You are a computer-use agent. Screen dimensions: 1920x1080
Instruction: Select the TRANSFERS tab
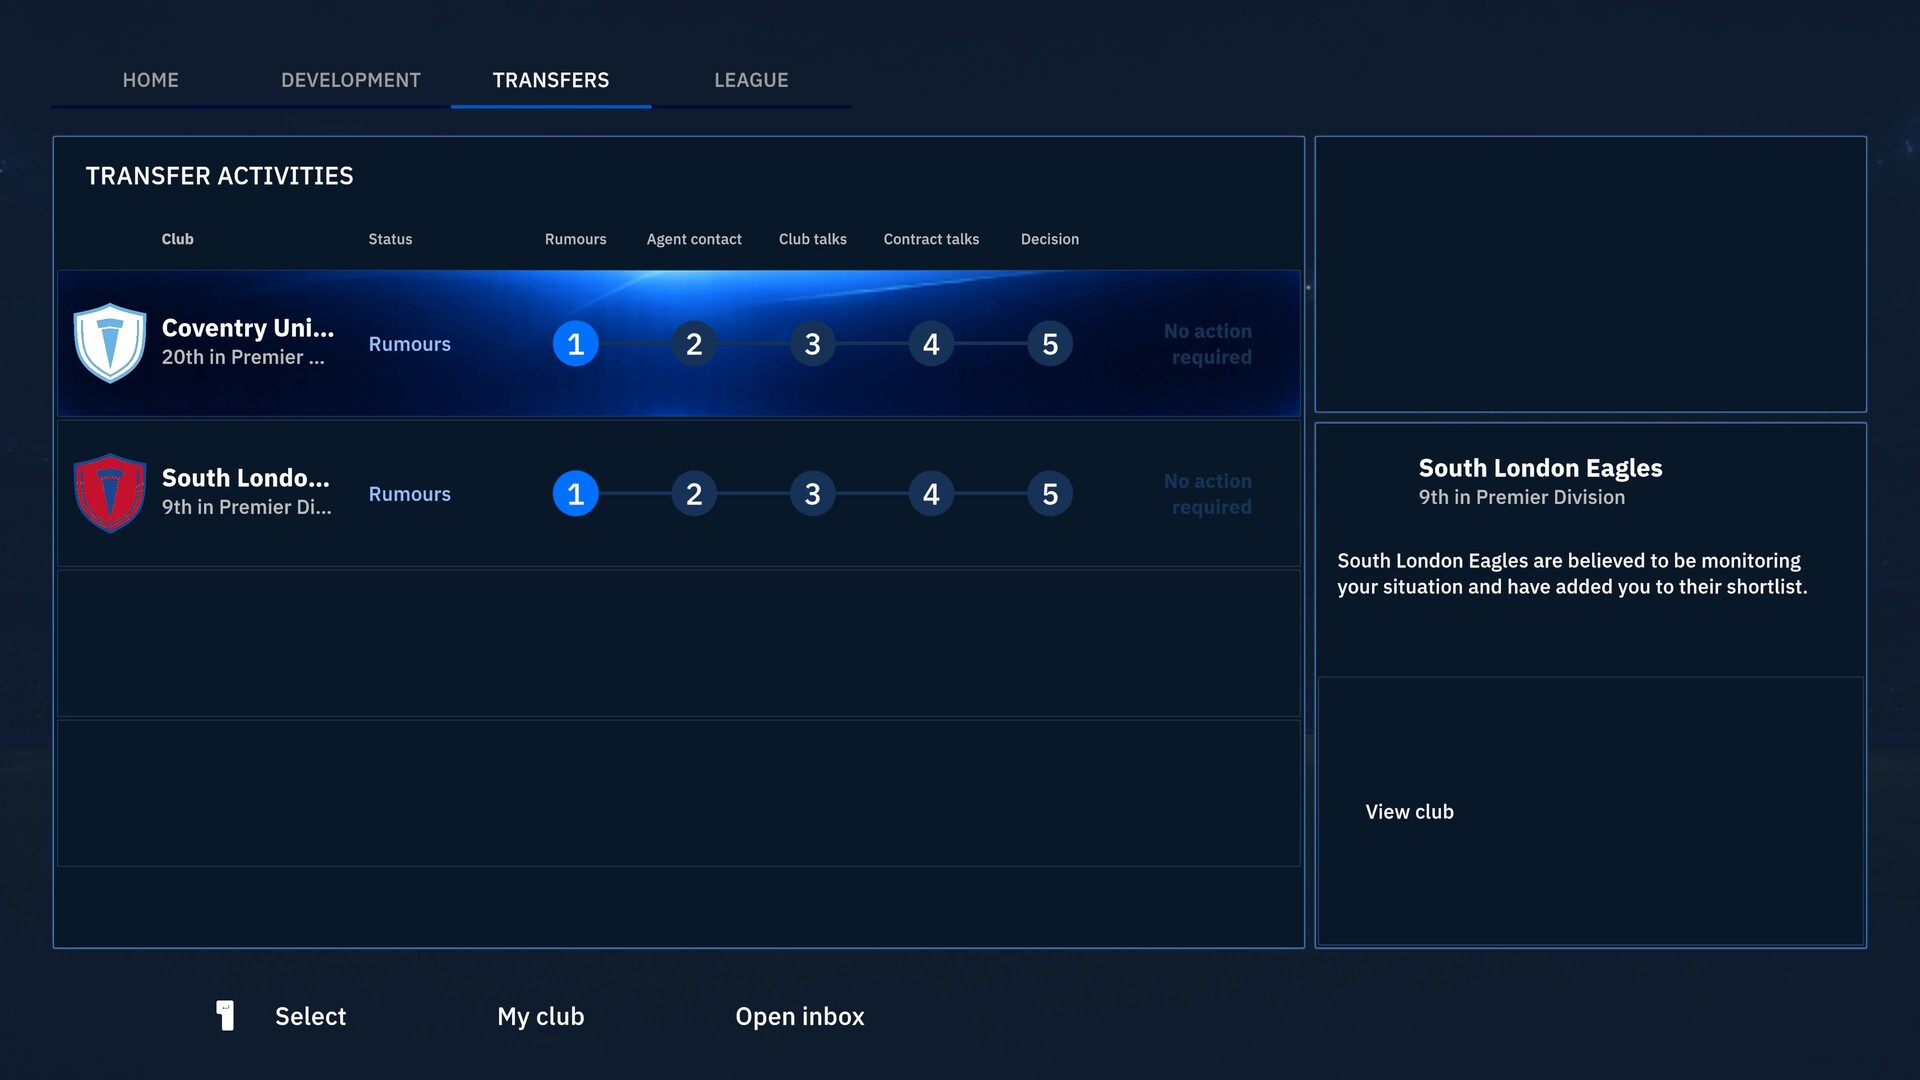(x=551, y=80)
